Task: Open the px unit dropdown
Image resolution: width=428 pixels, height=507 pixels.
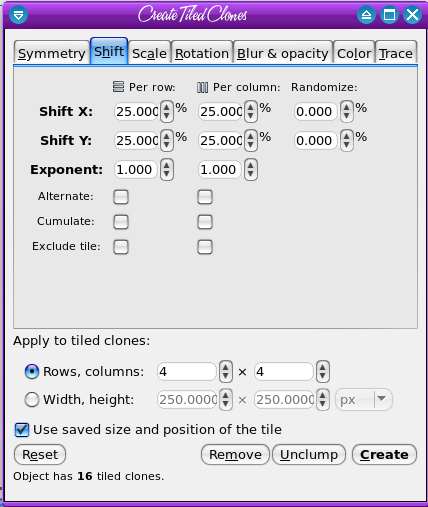Action: coord(364,399)
